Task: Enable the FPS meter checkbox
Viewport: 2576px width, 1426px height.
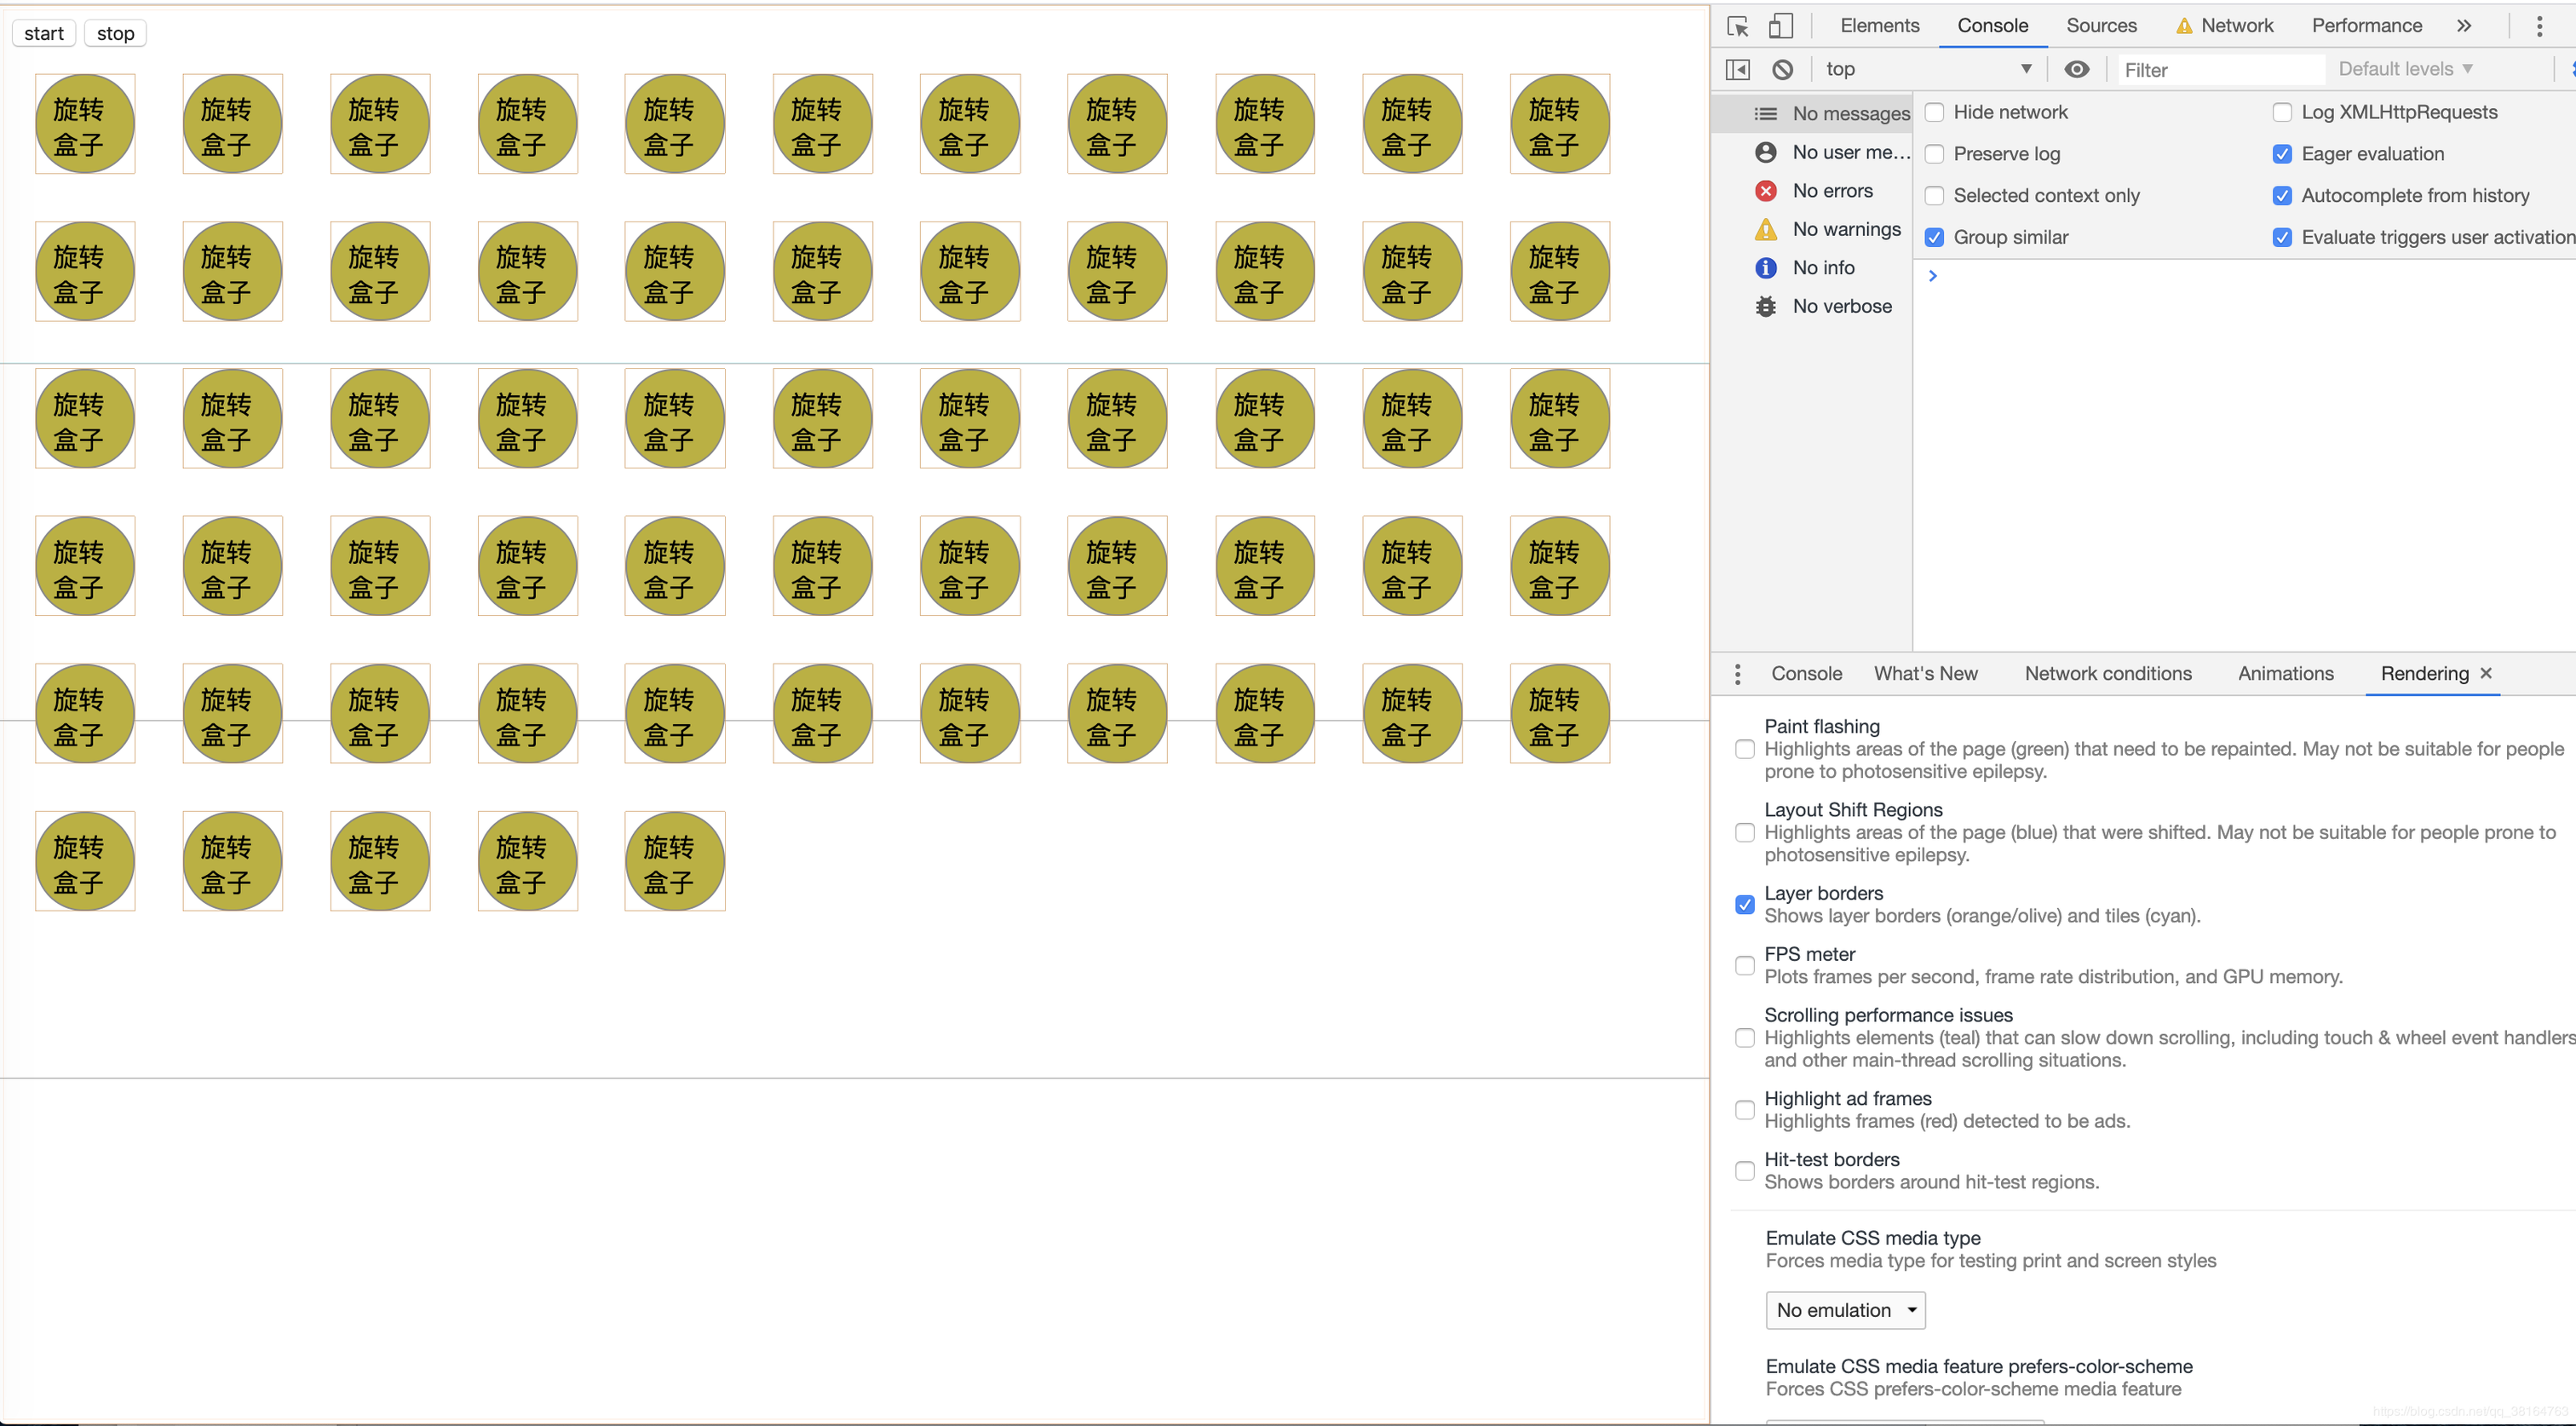Action: click(1744, 966)
